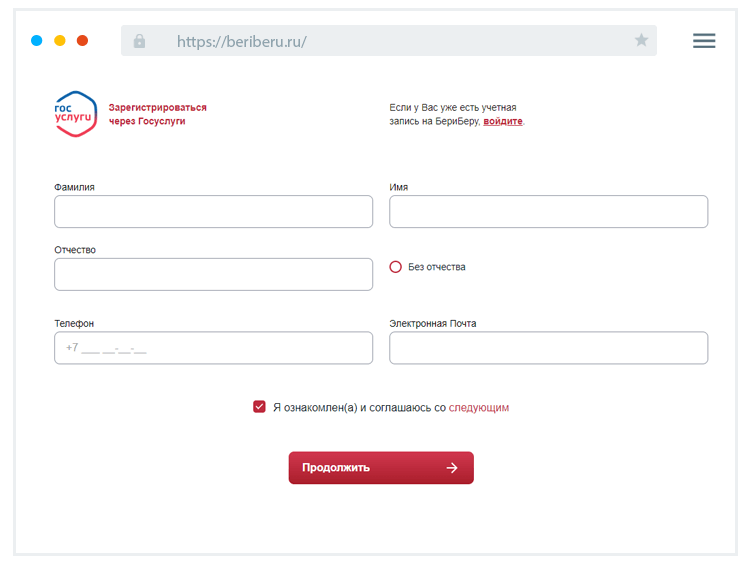The width and height of the screenshot is (751, 573).
Task: Click the white arrow on 'Продолжить' button
Action: [x=452, y=468]
